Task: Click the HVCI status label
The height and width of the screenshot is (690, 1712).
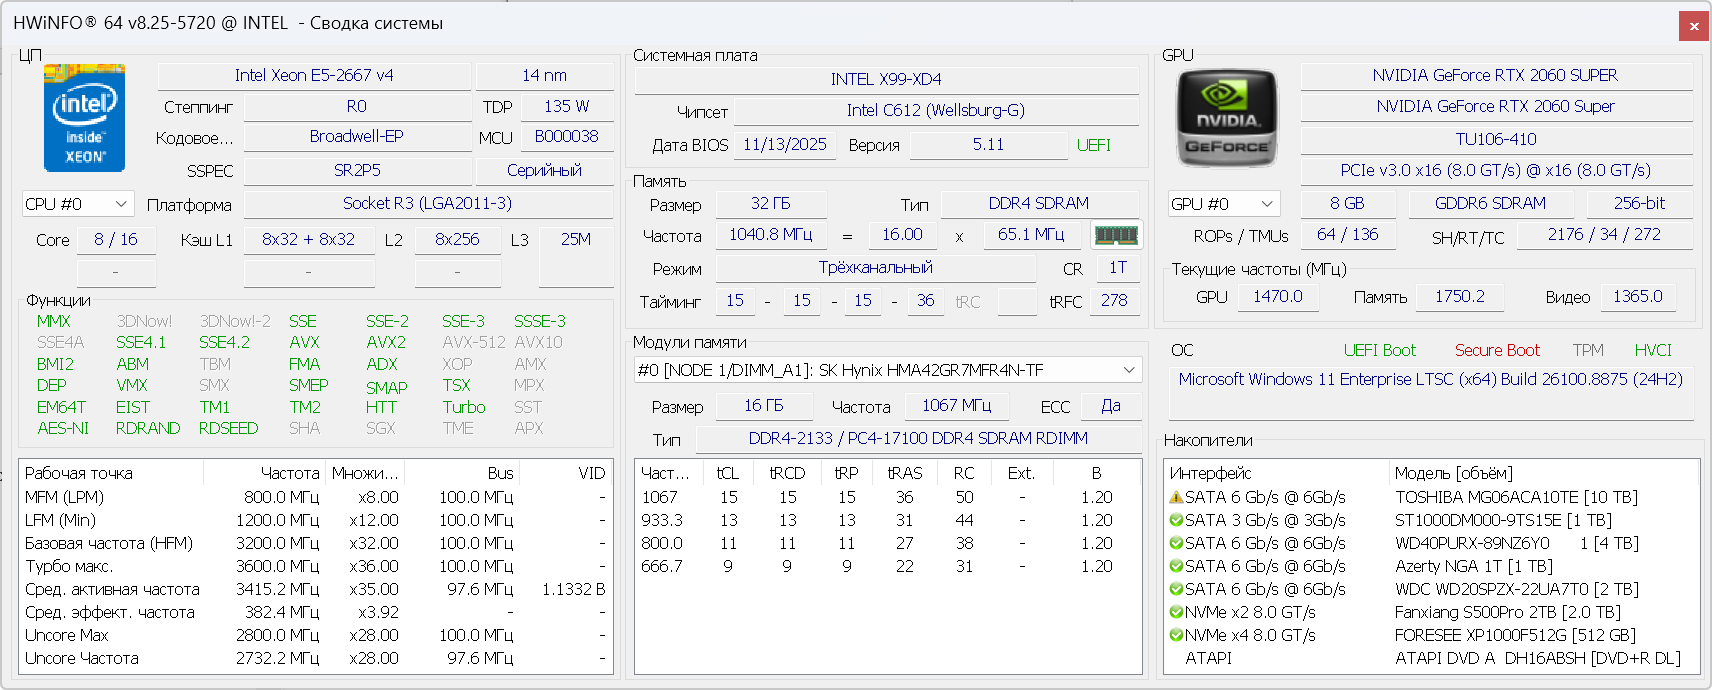Action: point(1653,350)
